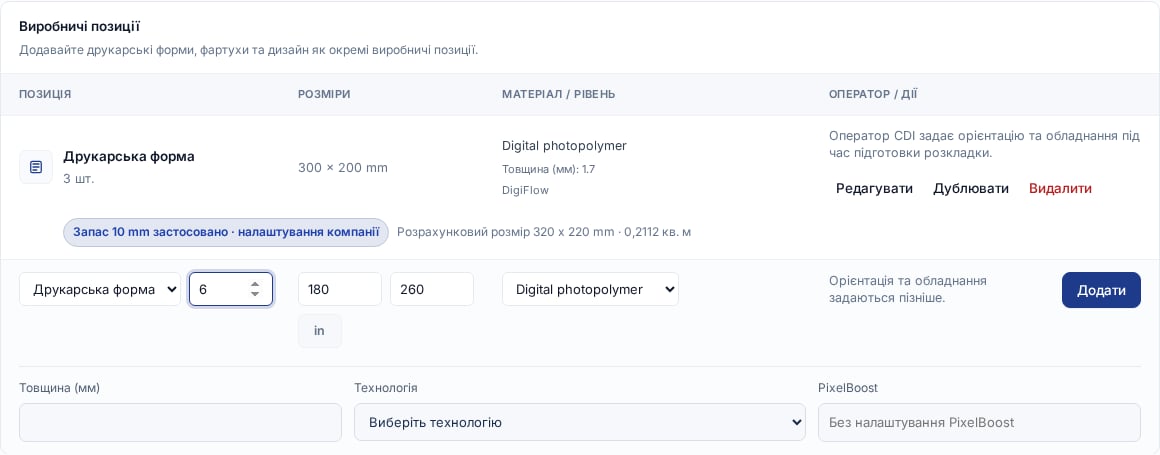Click the document icon beside Друкарська форма
Viewport: 1160px width, 455px height.
(36, 167)
